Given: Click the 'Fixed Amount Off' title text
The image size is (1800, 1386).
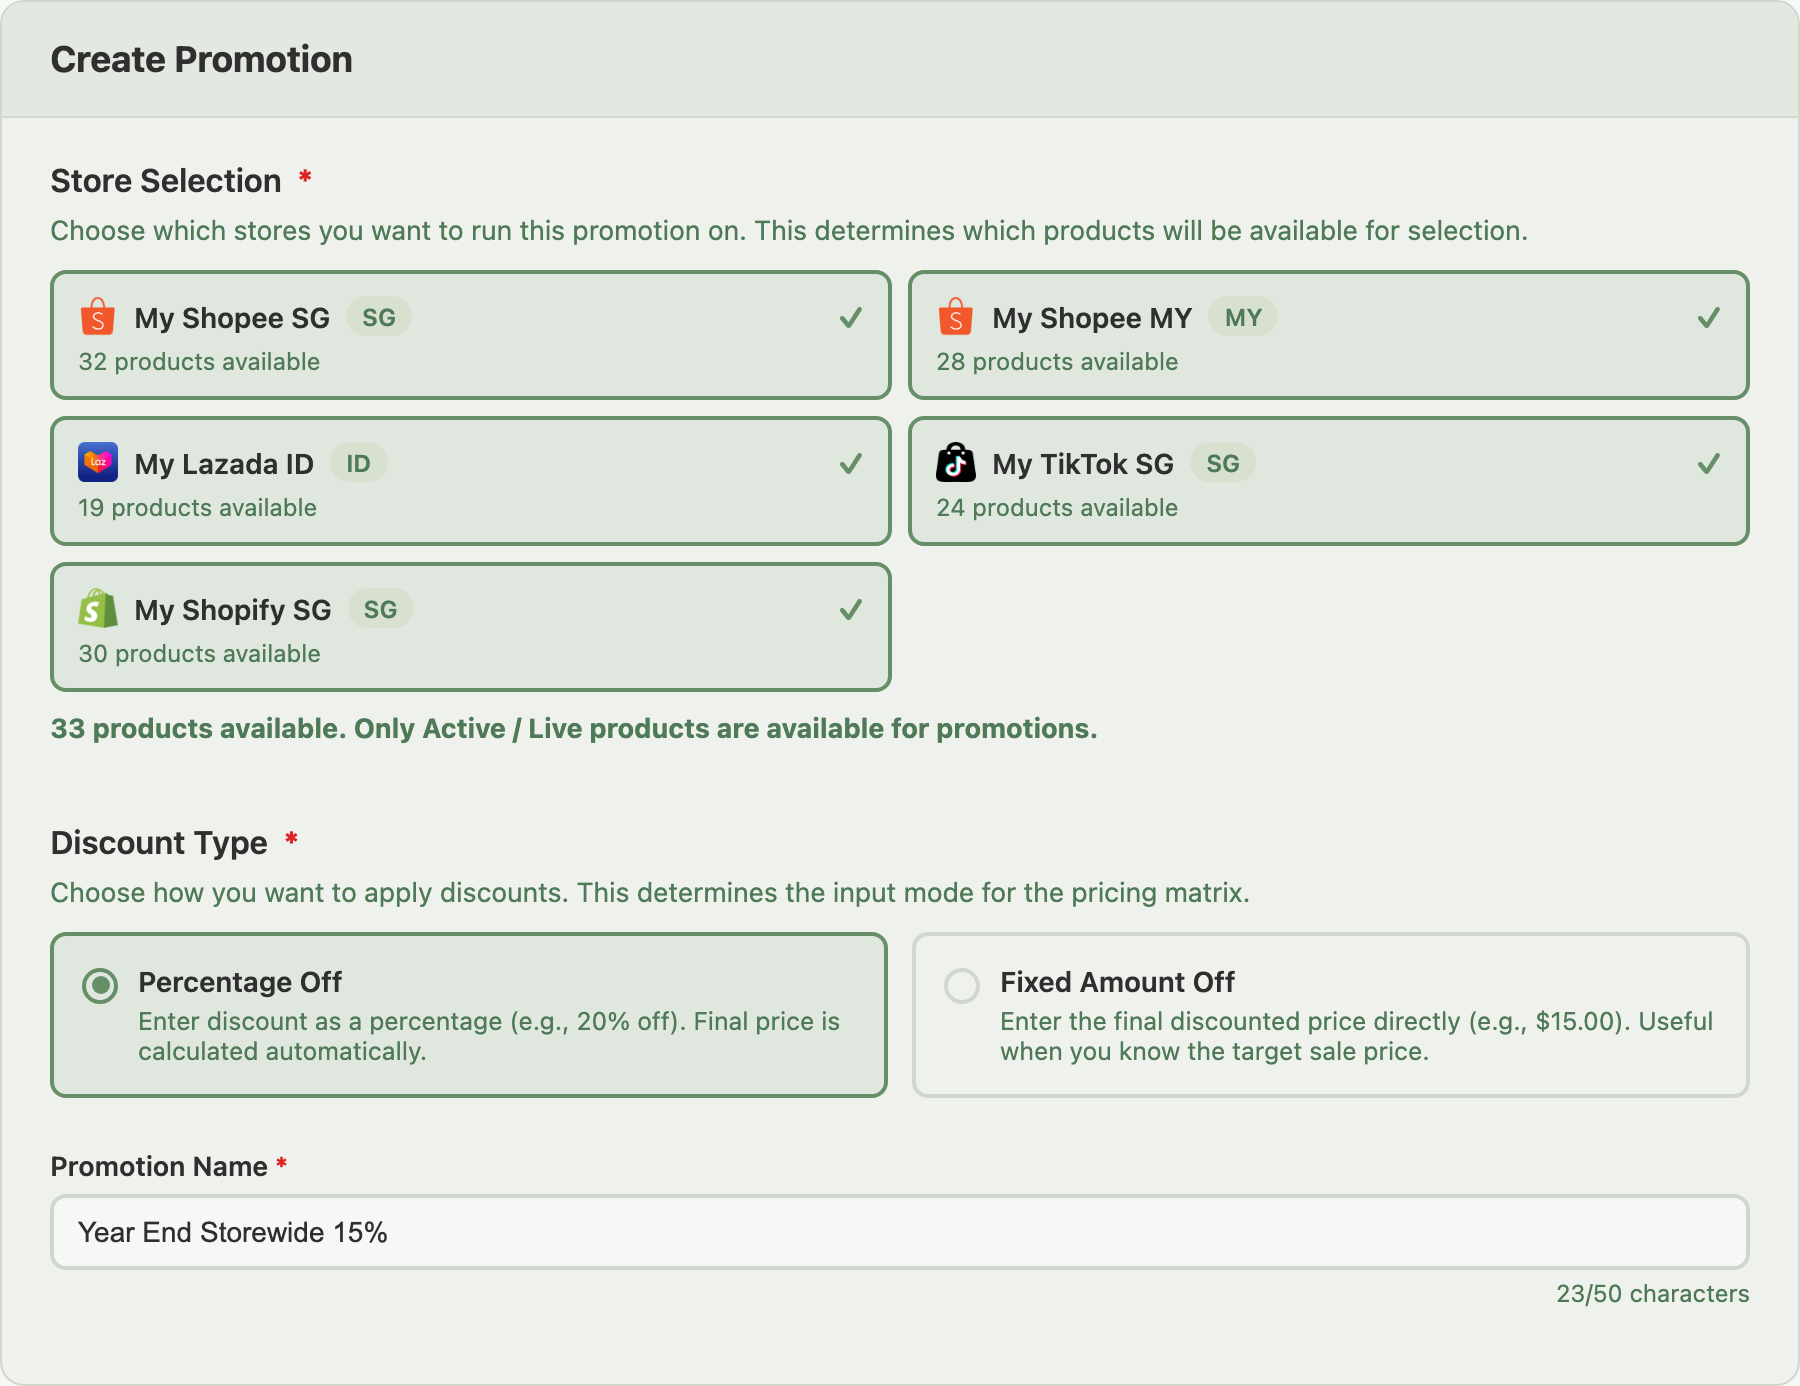Looking at the screenshot, I should point(1118,982).
